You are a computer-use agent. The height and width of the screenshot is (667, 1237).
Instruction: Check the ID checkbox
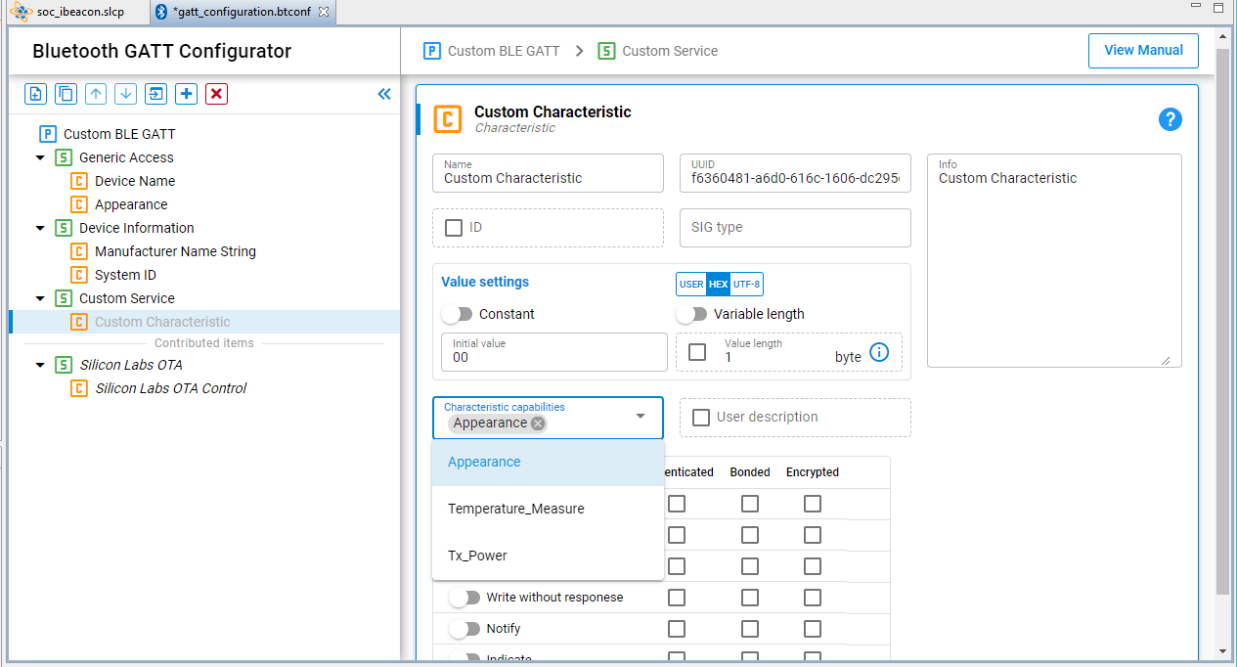(x=453, y=228)
